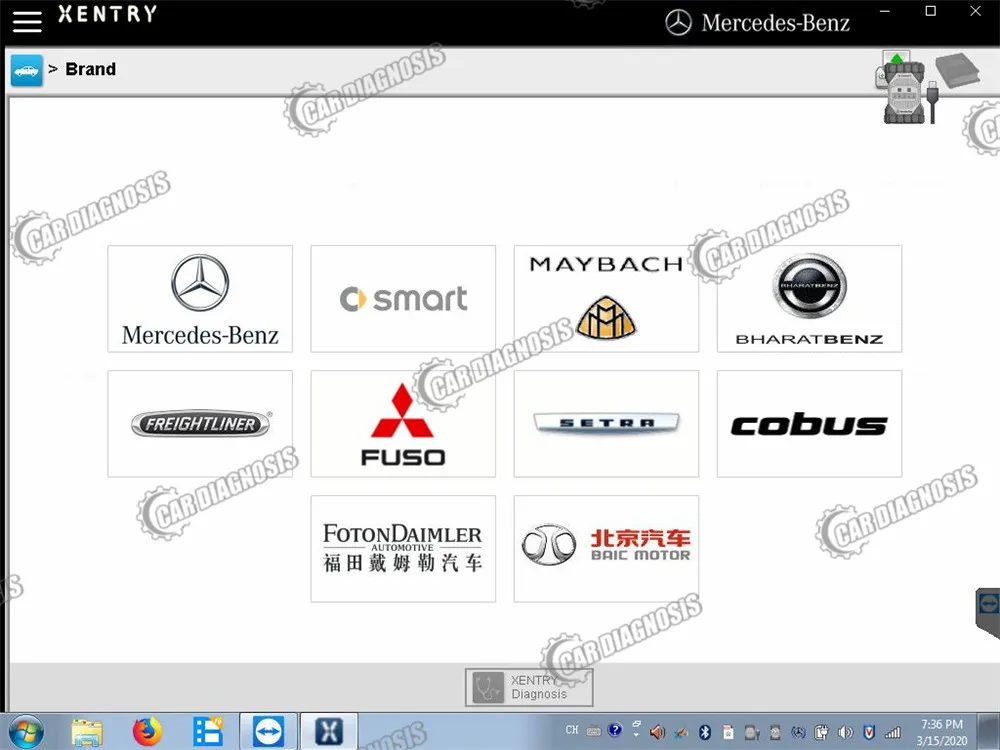Open the Bluetooth tray icon
The image size is (1000, 750).
(705, 732)
